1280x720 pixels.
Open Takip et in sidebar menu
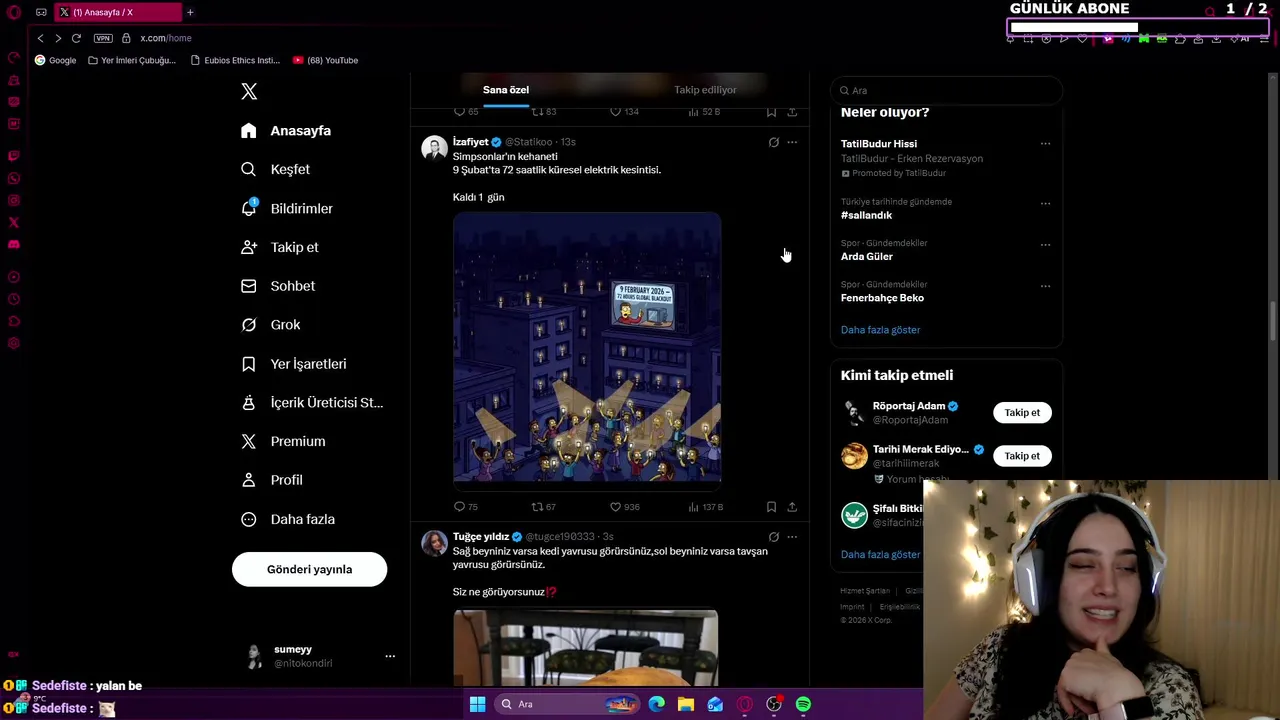pyautogui.click(x=280, y=247)
